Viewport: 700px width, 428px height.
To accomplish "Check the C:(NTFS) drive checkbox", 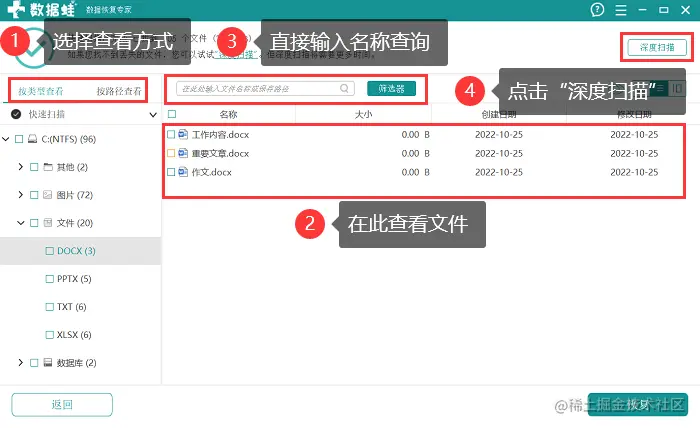I will click(x=19, y=139).
